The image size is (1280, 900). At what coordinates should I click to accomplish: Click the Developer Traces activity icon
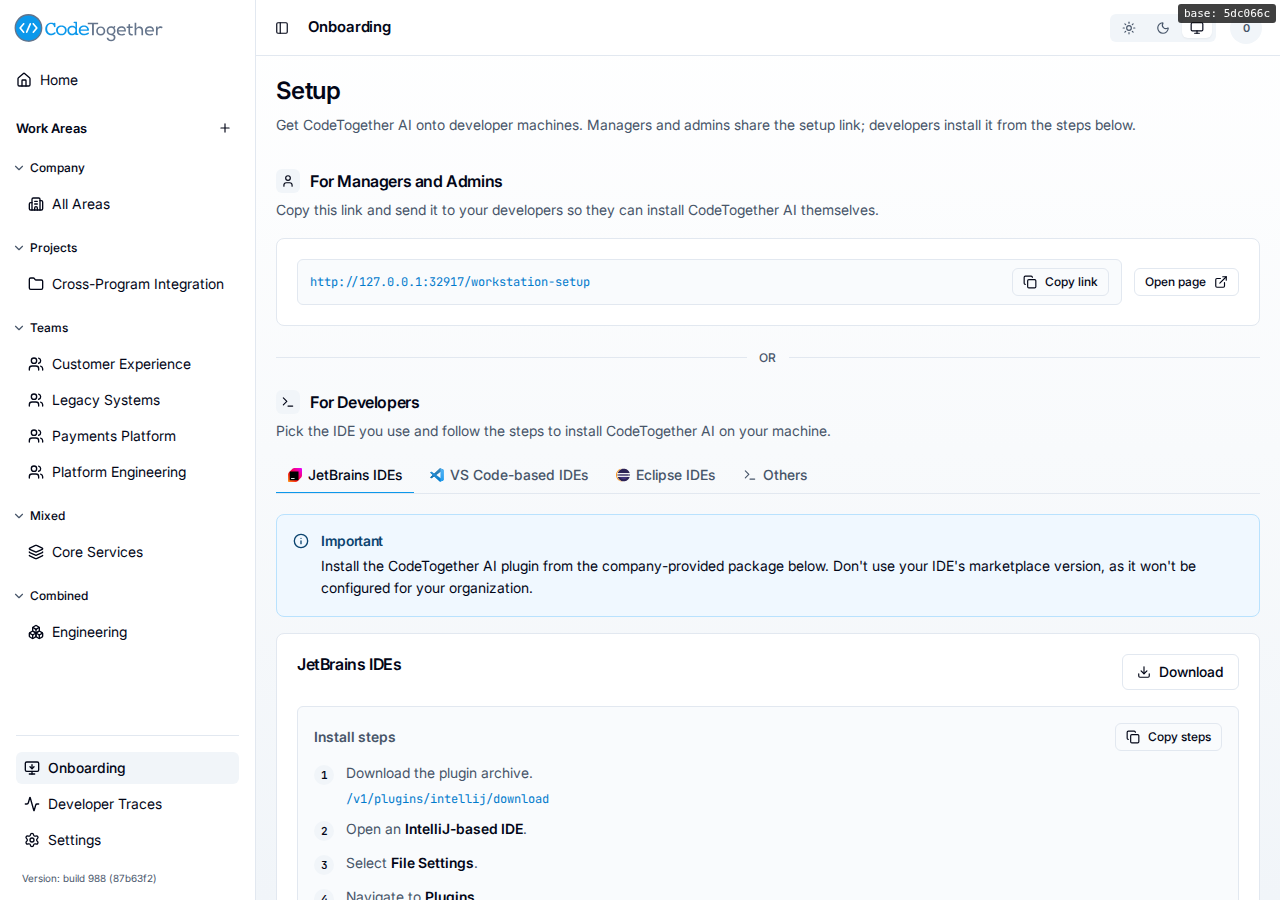[32, 804]
